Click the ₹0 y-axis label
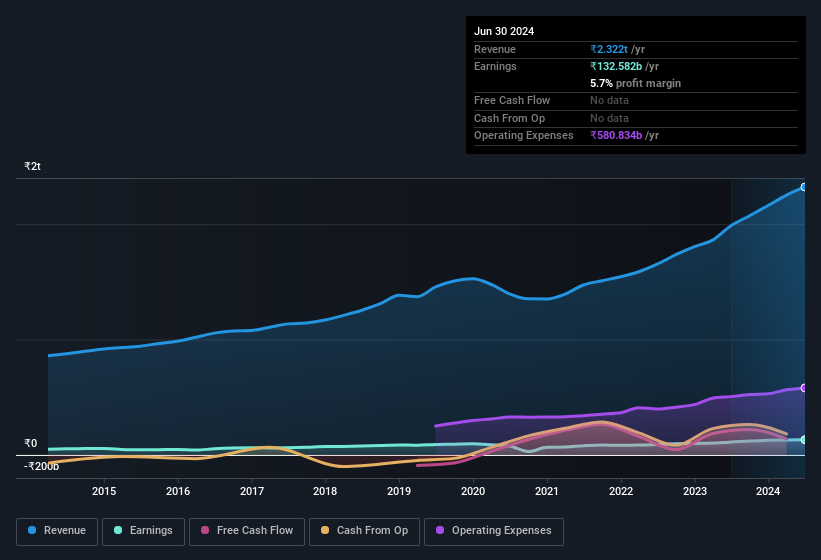The width and height of the screenshot is (821, 560). [31, 443]
